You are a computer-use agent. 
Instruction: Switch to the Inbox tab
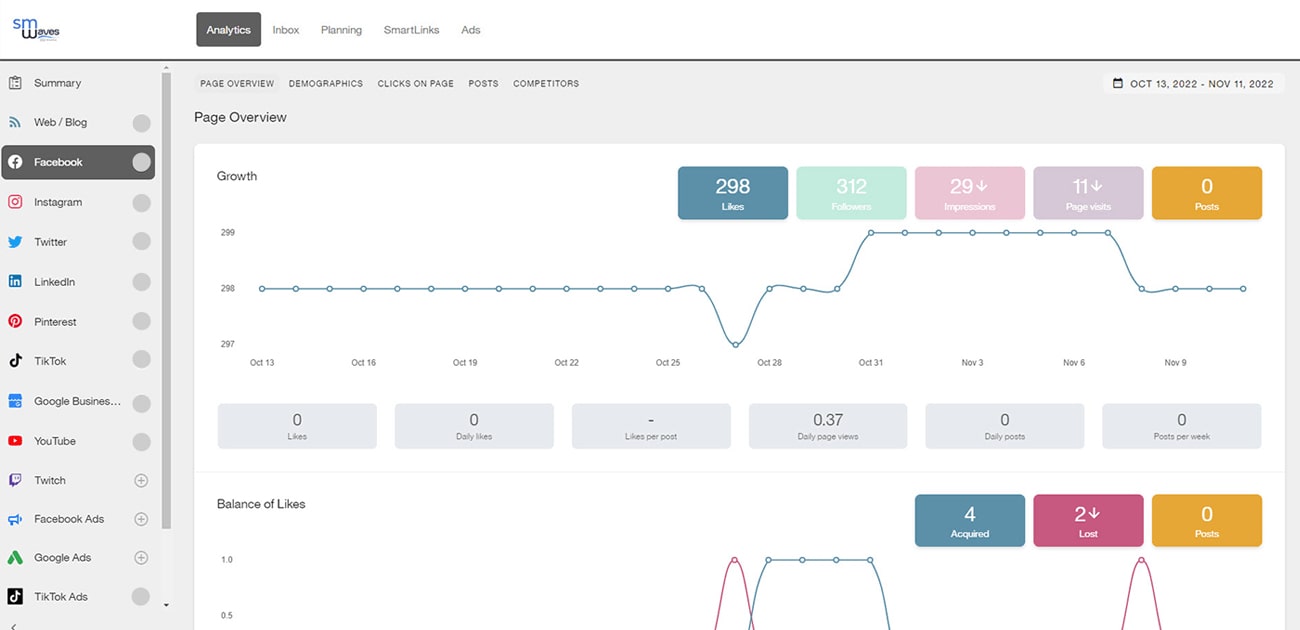coord(286,30)
